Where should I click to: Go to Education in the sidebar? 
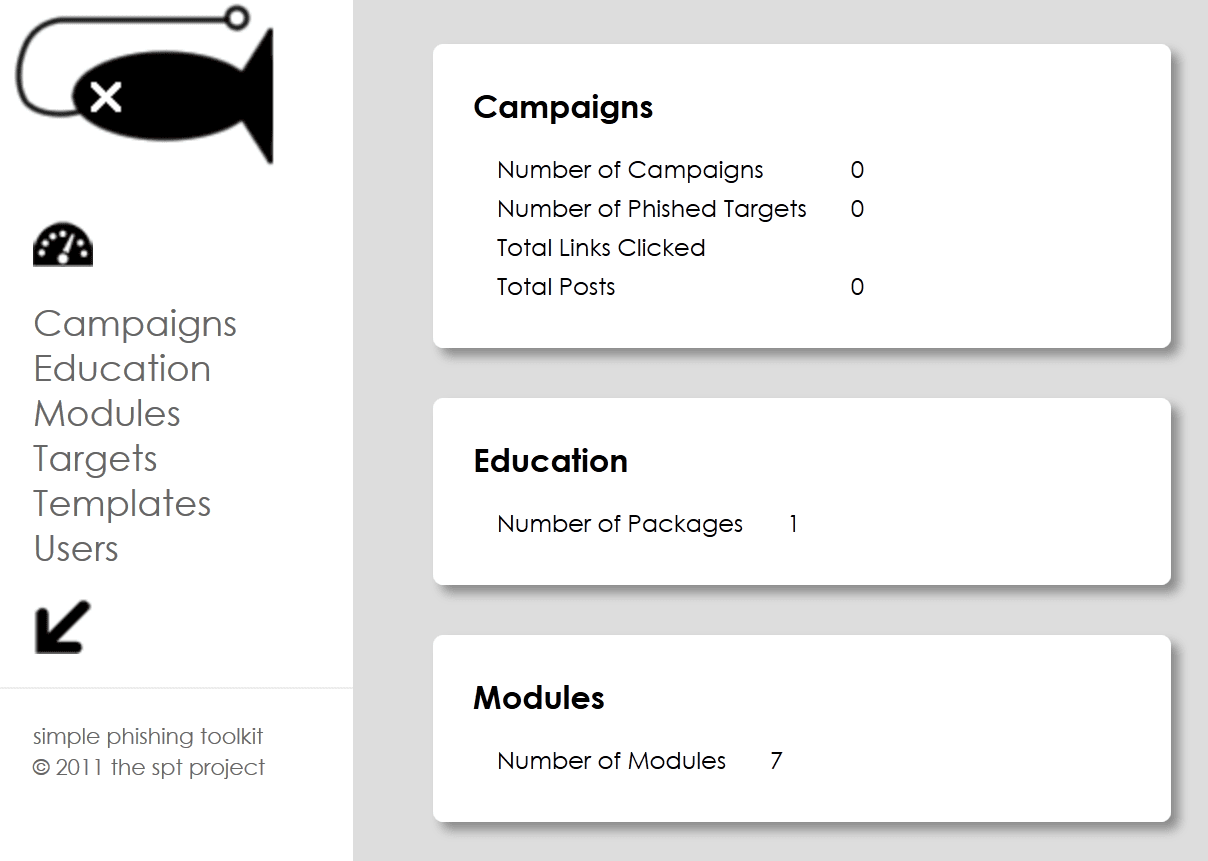point(122,369)
